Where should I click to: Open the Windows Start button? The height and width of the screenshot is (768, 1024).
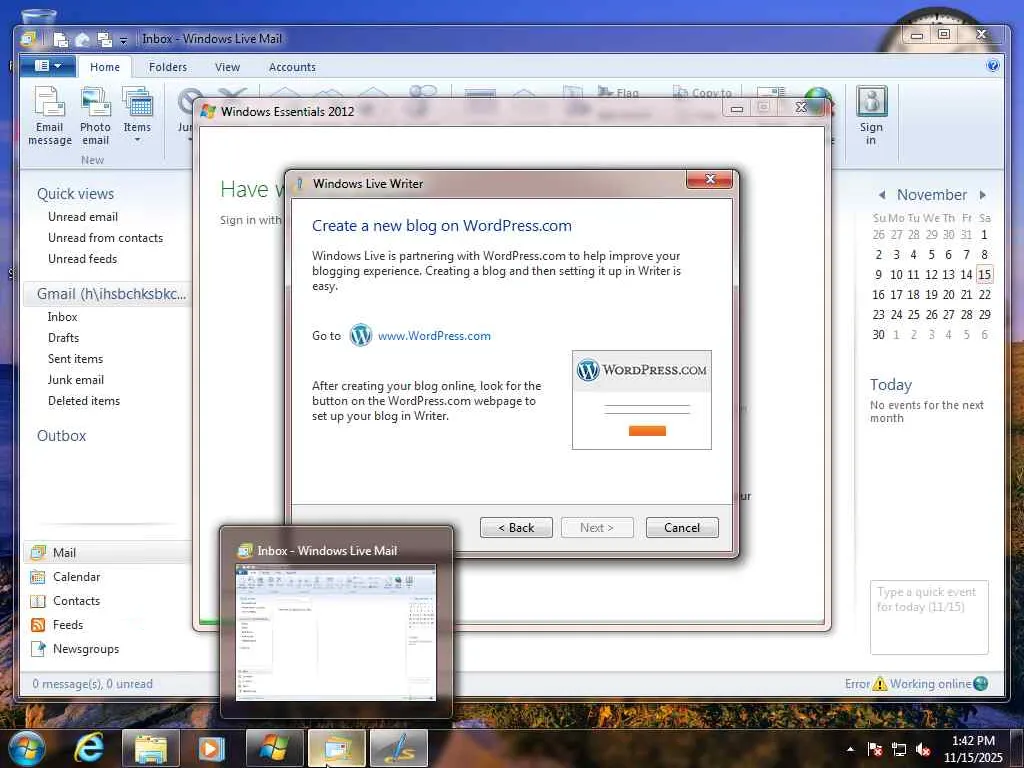coord(27,748)
